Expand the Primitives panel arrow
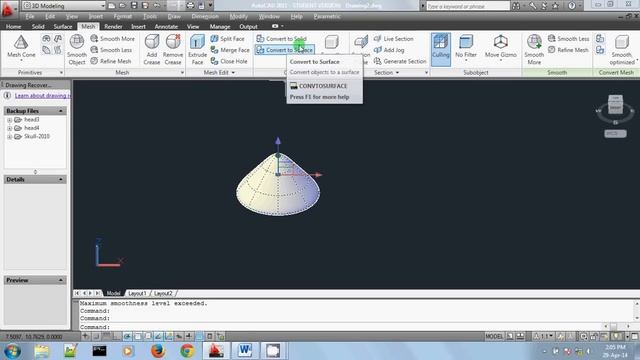640x360 pixels. click(61, 73)
